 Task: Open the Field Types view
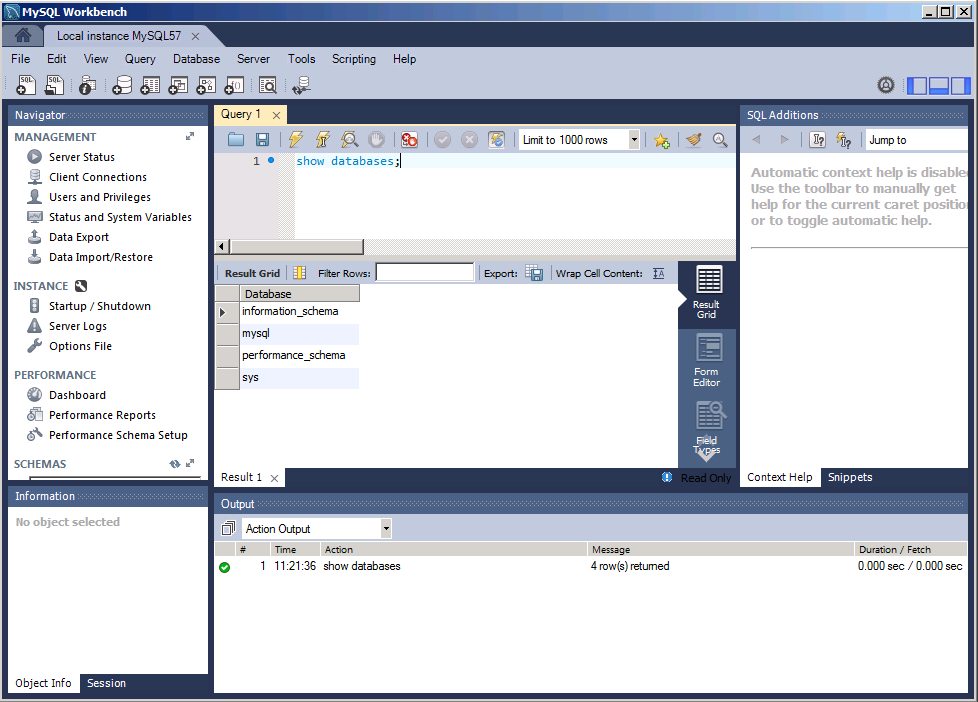tap(707, 427)
